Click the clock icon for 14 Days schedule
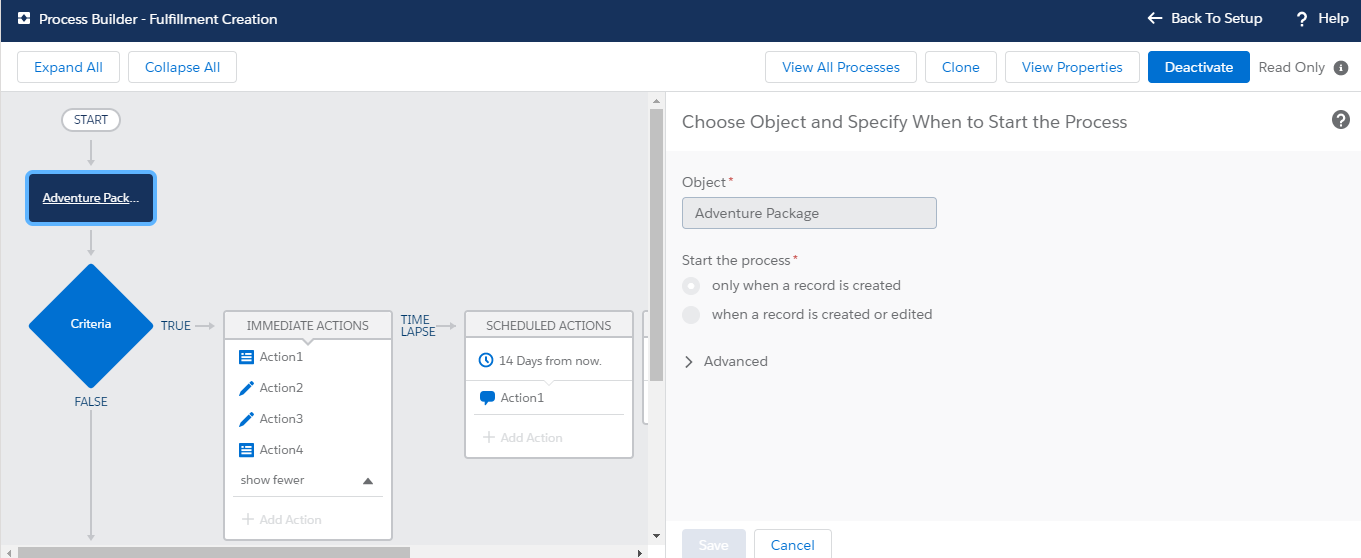This screenshot has width=1361, height=558. coord(486,360)
